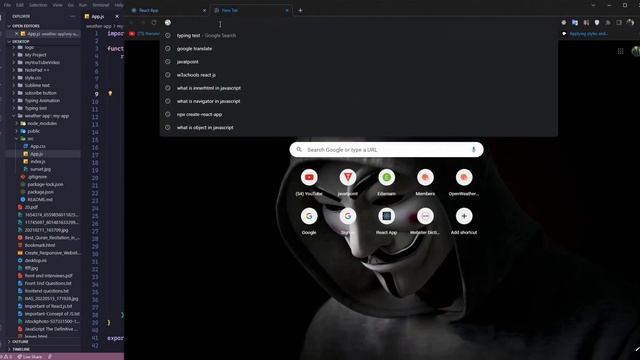640x360 pixels.
Task: Click the browser forward arrow
Action: point(142,22)
